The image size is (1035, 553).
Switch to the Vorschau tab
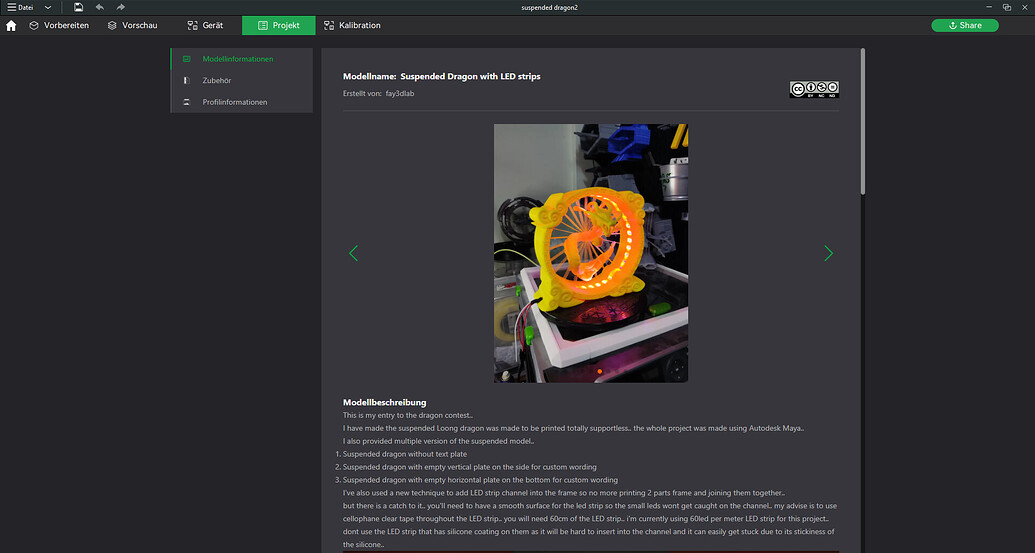click(132, 25)
